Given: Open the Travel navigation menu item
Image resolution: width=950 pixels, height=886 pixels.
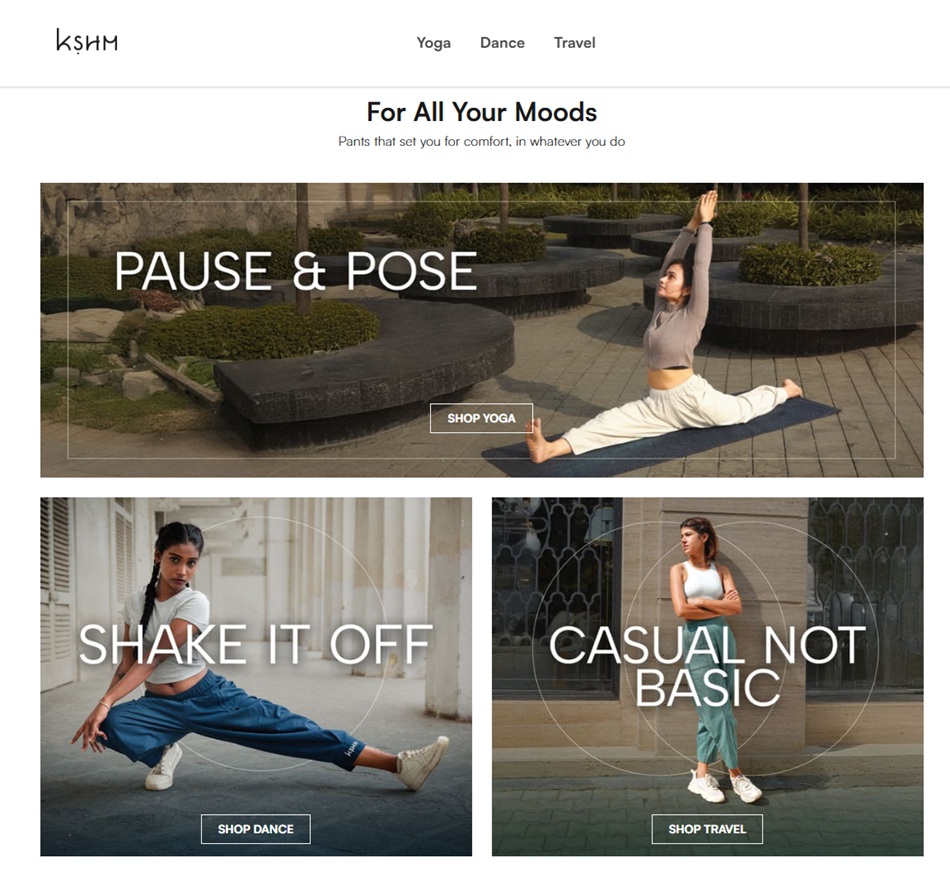Looking at the screenshot, I should pos(574,43).
